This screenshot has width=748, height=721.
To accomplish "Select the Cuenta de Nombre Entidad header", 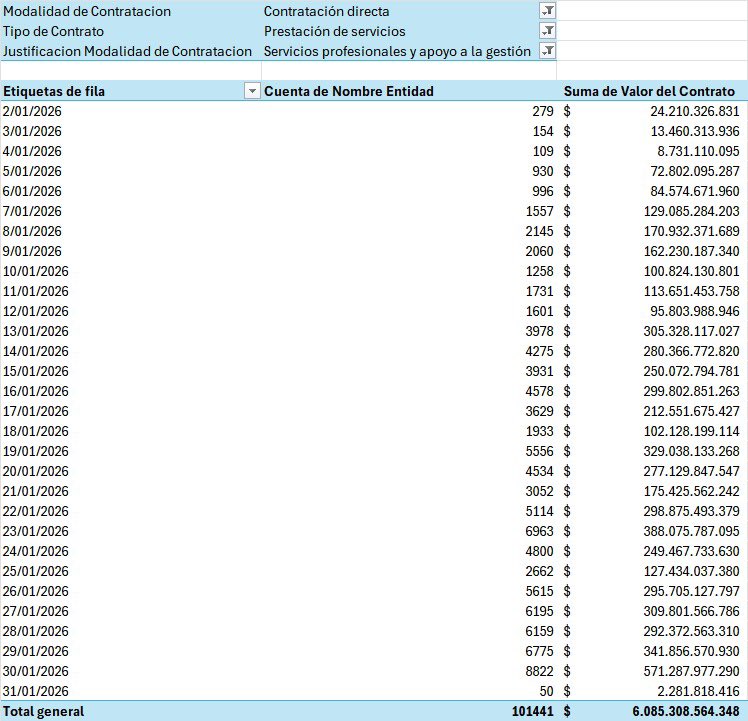I will click(x=349, y=91).
